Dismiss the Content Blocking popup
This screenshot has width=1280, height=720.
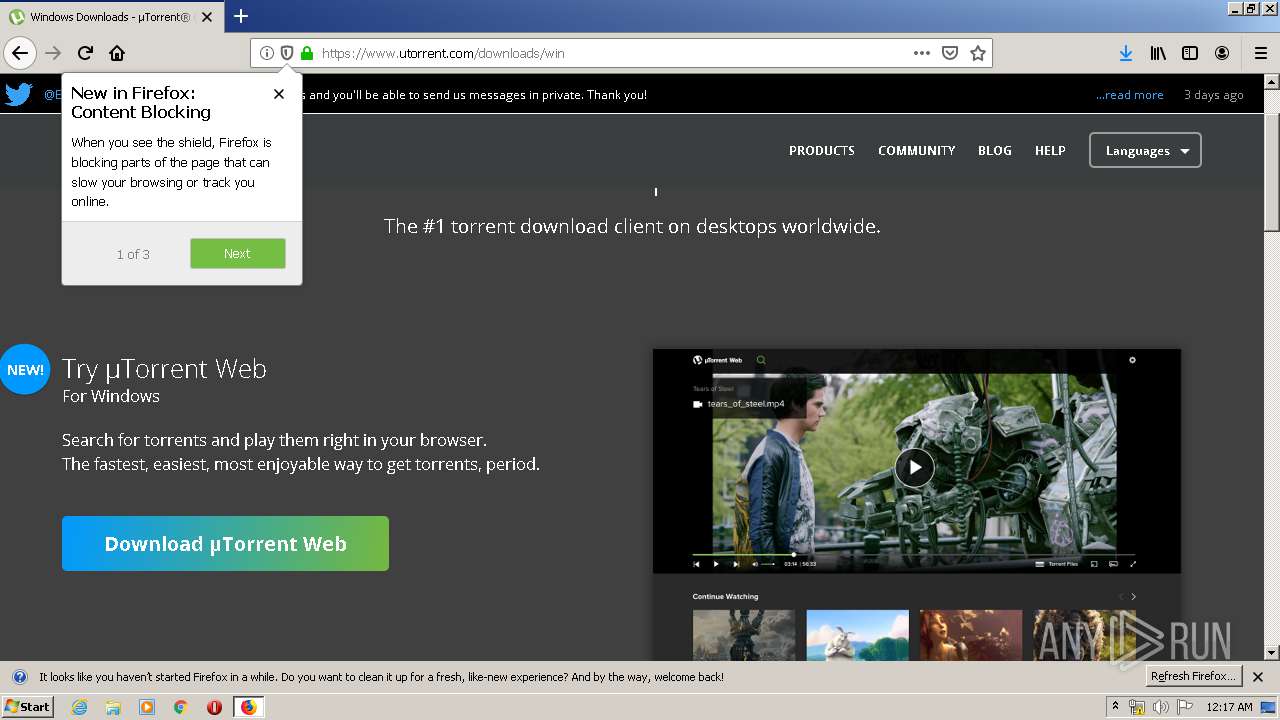coord(279,94)
